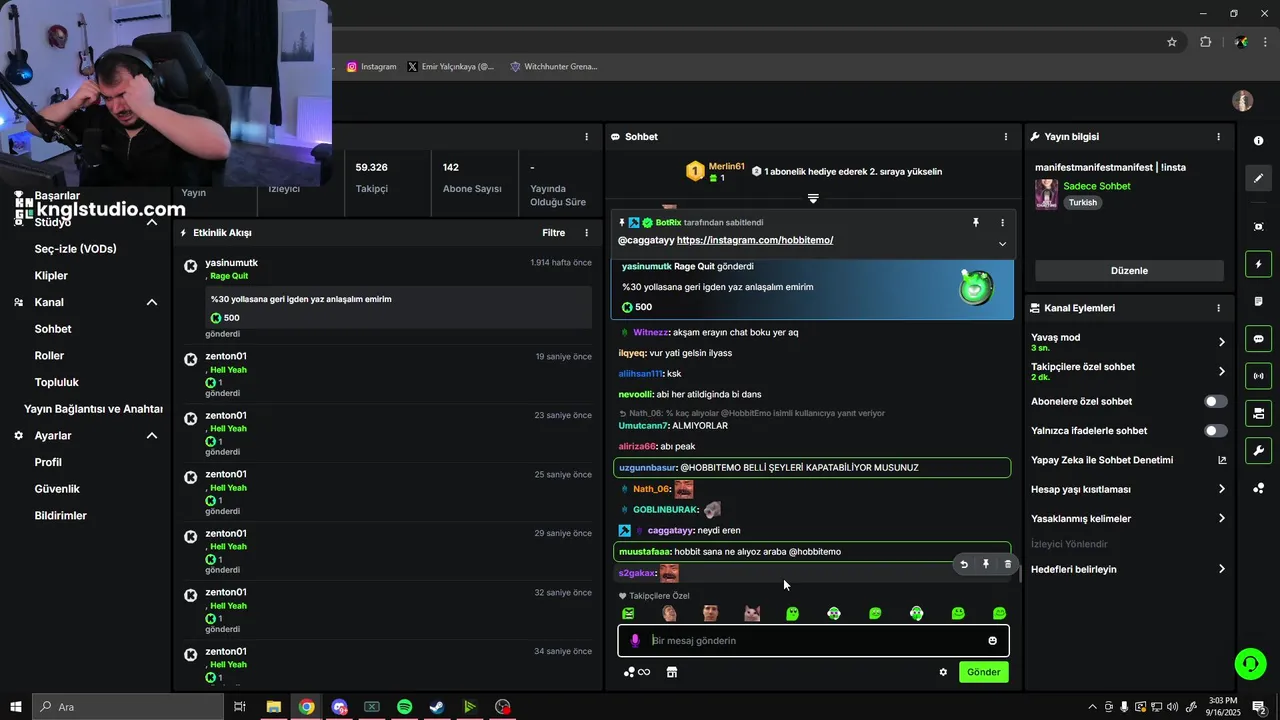Click the channel points infinity icon
1280x720 pixels.
(637, 672)
